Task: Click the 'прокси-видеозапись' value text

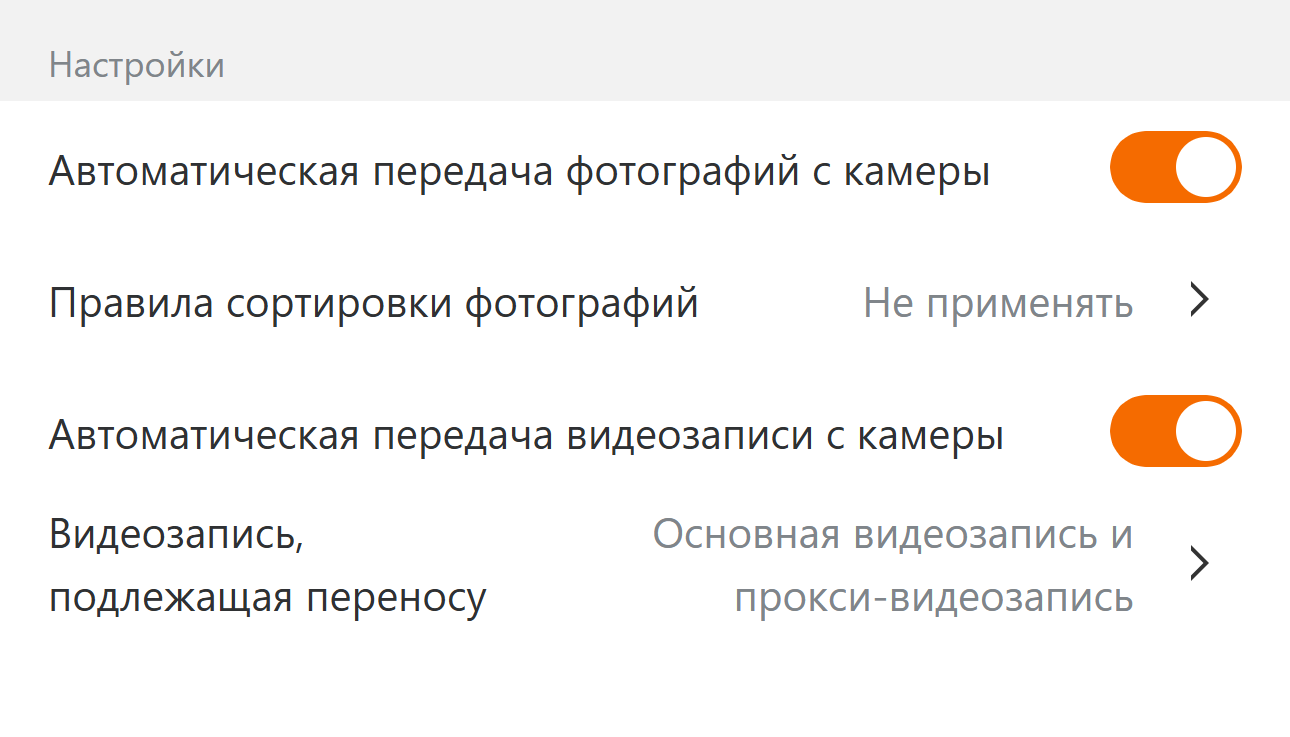Action: 933,598
